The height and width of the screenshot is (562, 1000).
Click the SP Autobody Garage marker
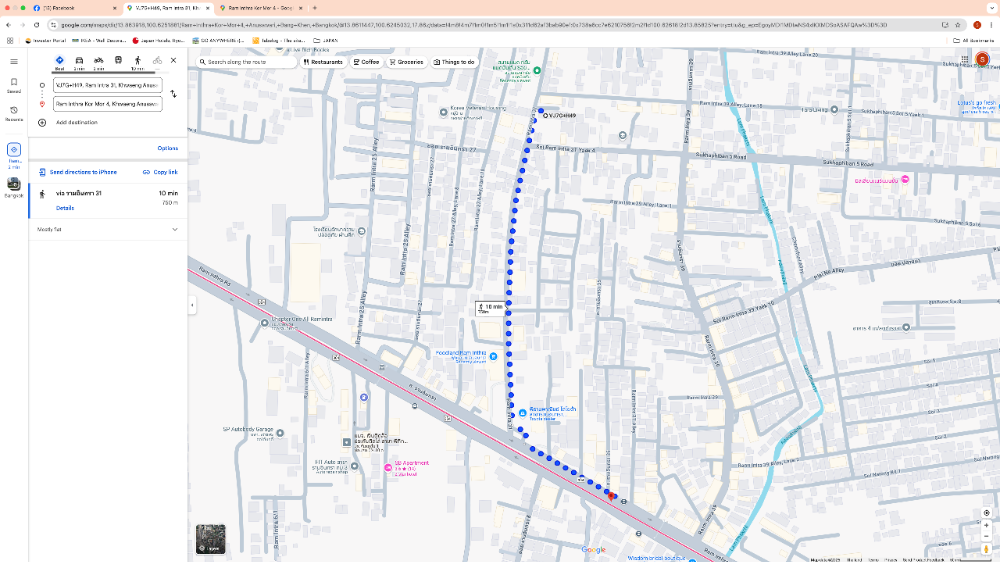280,433
